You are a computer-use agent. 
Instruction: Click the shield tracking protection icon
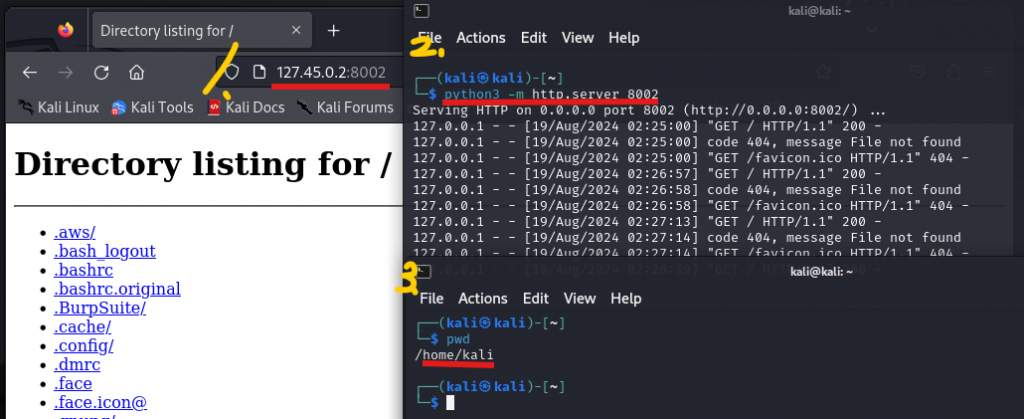coord(232,72)
